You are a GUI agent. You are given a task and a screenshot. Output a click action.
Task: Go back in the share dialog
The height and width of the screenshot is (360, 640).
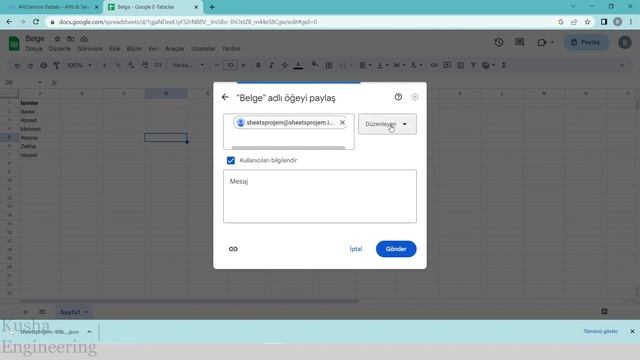pos(225,97)
